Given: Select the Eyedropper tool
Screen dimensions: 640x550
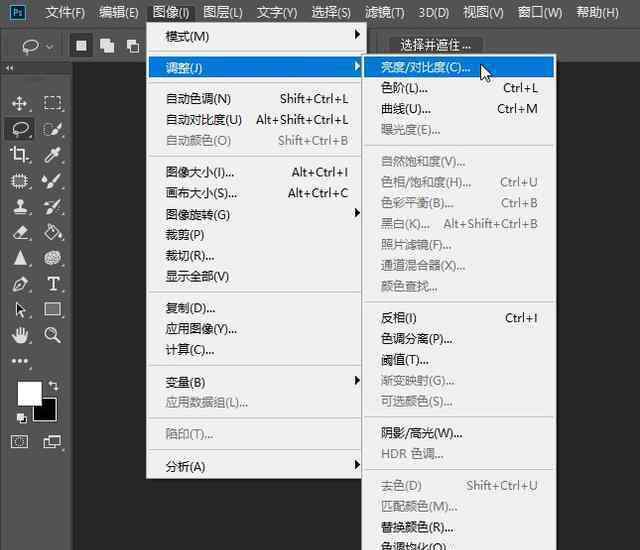Looking at the screenshot, I should click(53, 155).
